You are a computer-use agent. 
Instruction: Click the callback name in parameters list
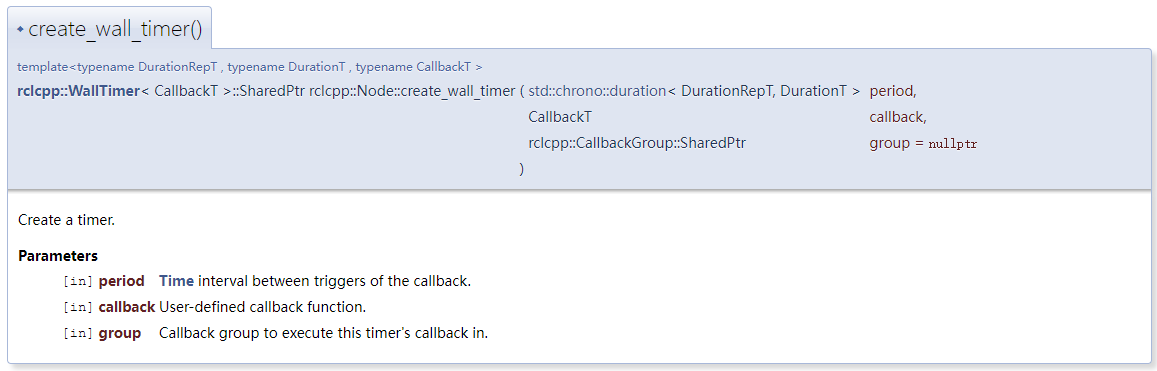(x=126, y=307)
